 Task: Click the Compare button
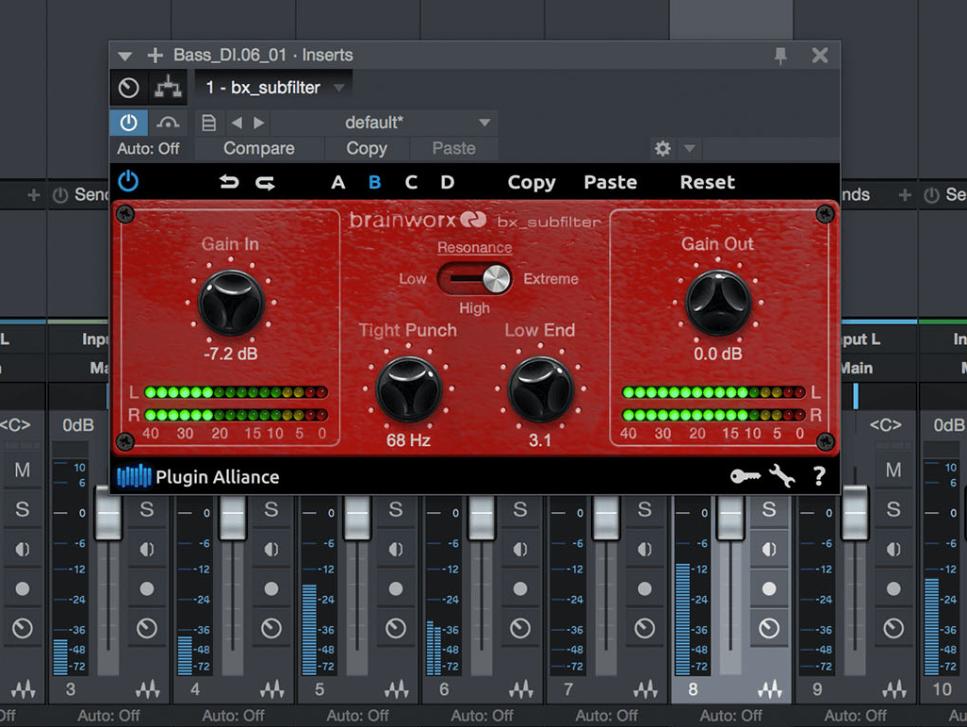pyautogui.click(x=258, y=147)
